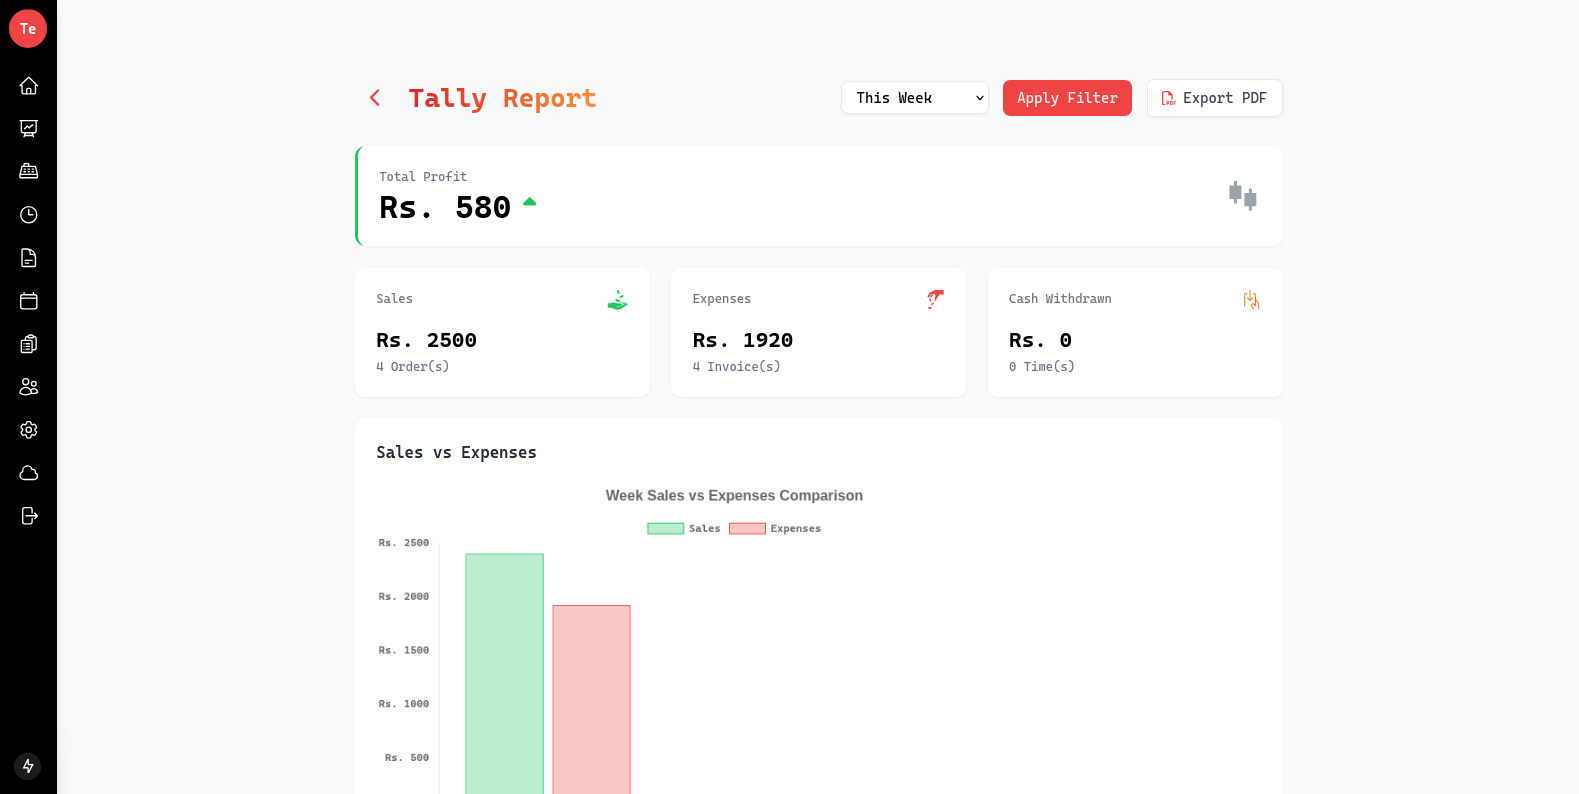Open the clock history sidebar icon
This screenshot has width=1579, height=794.
(29, 215)
